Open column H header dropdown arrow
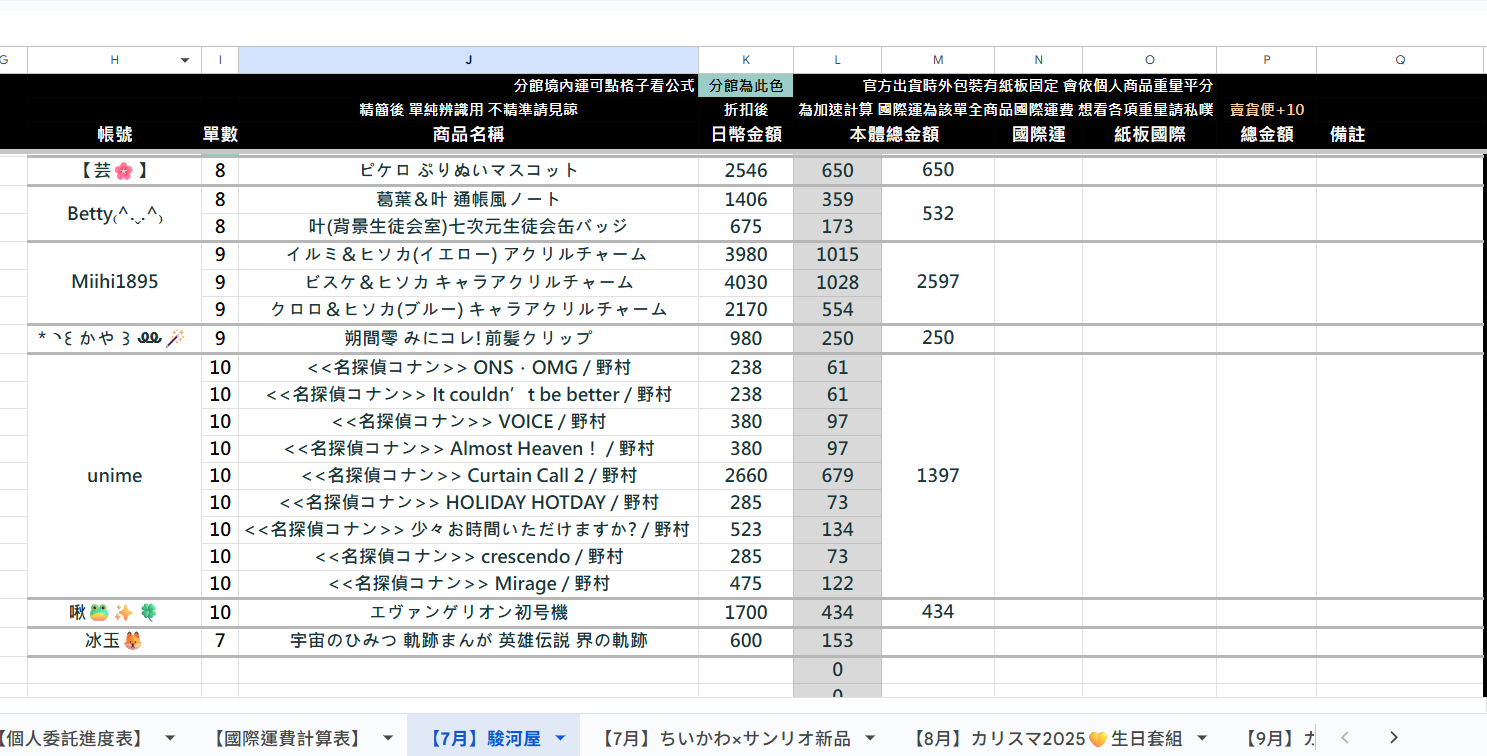 point(185,60)
